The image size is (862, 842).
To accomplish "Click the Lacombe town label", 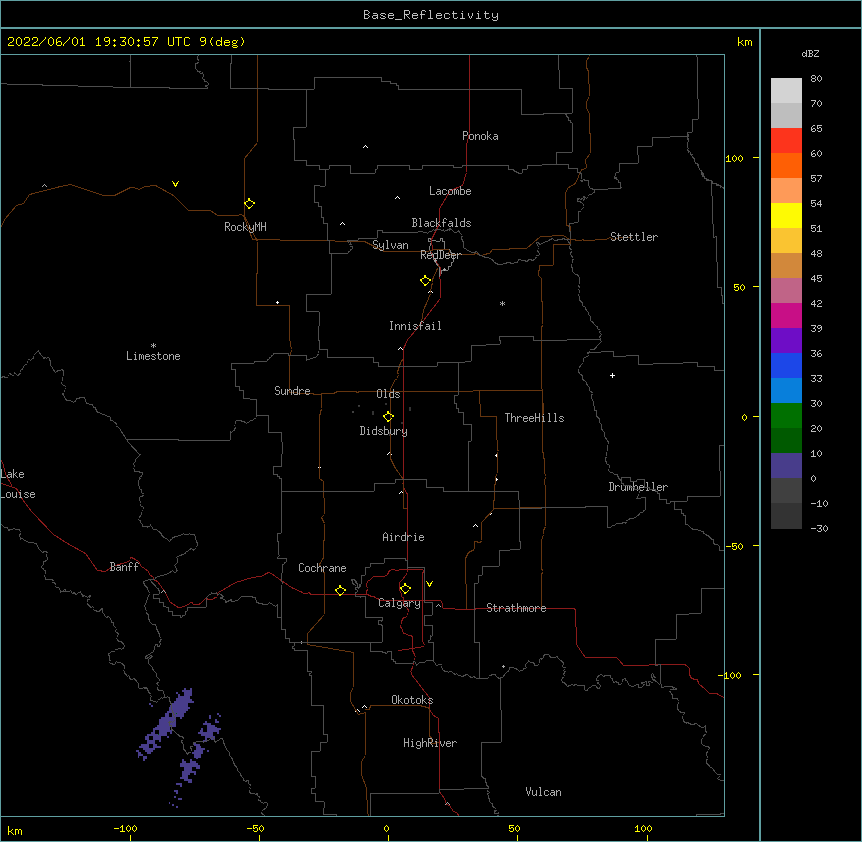I will [450, 191].
